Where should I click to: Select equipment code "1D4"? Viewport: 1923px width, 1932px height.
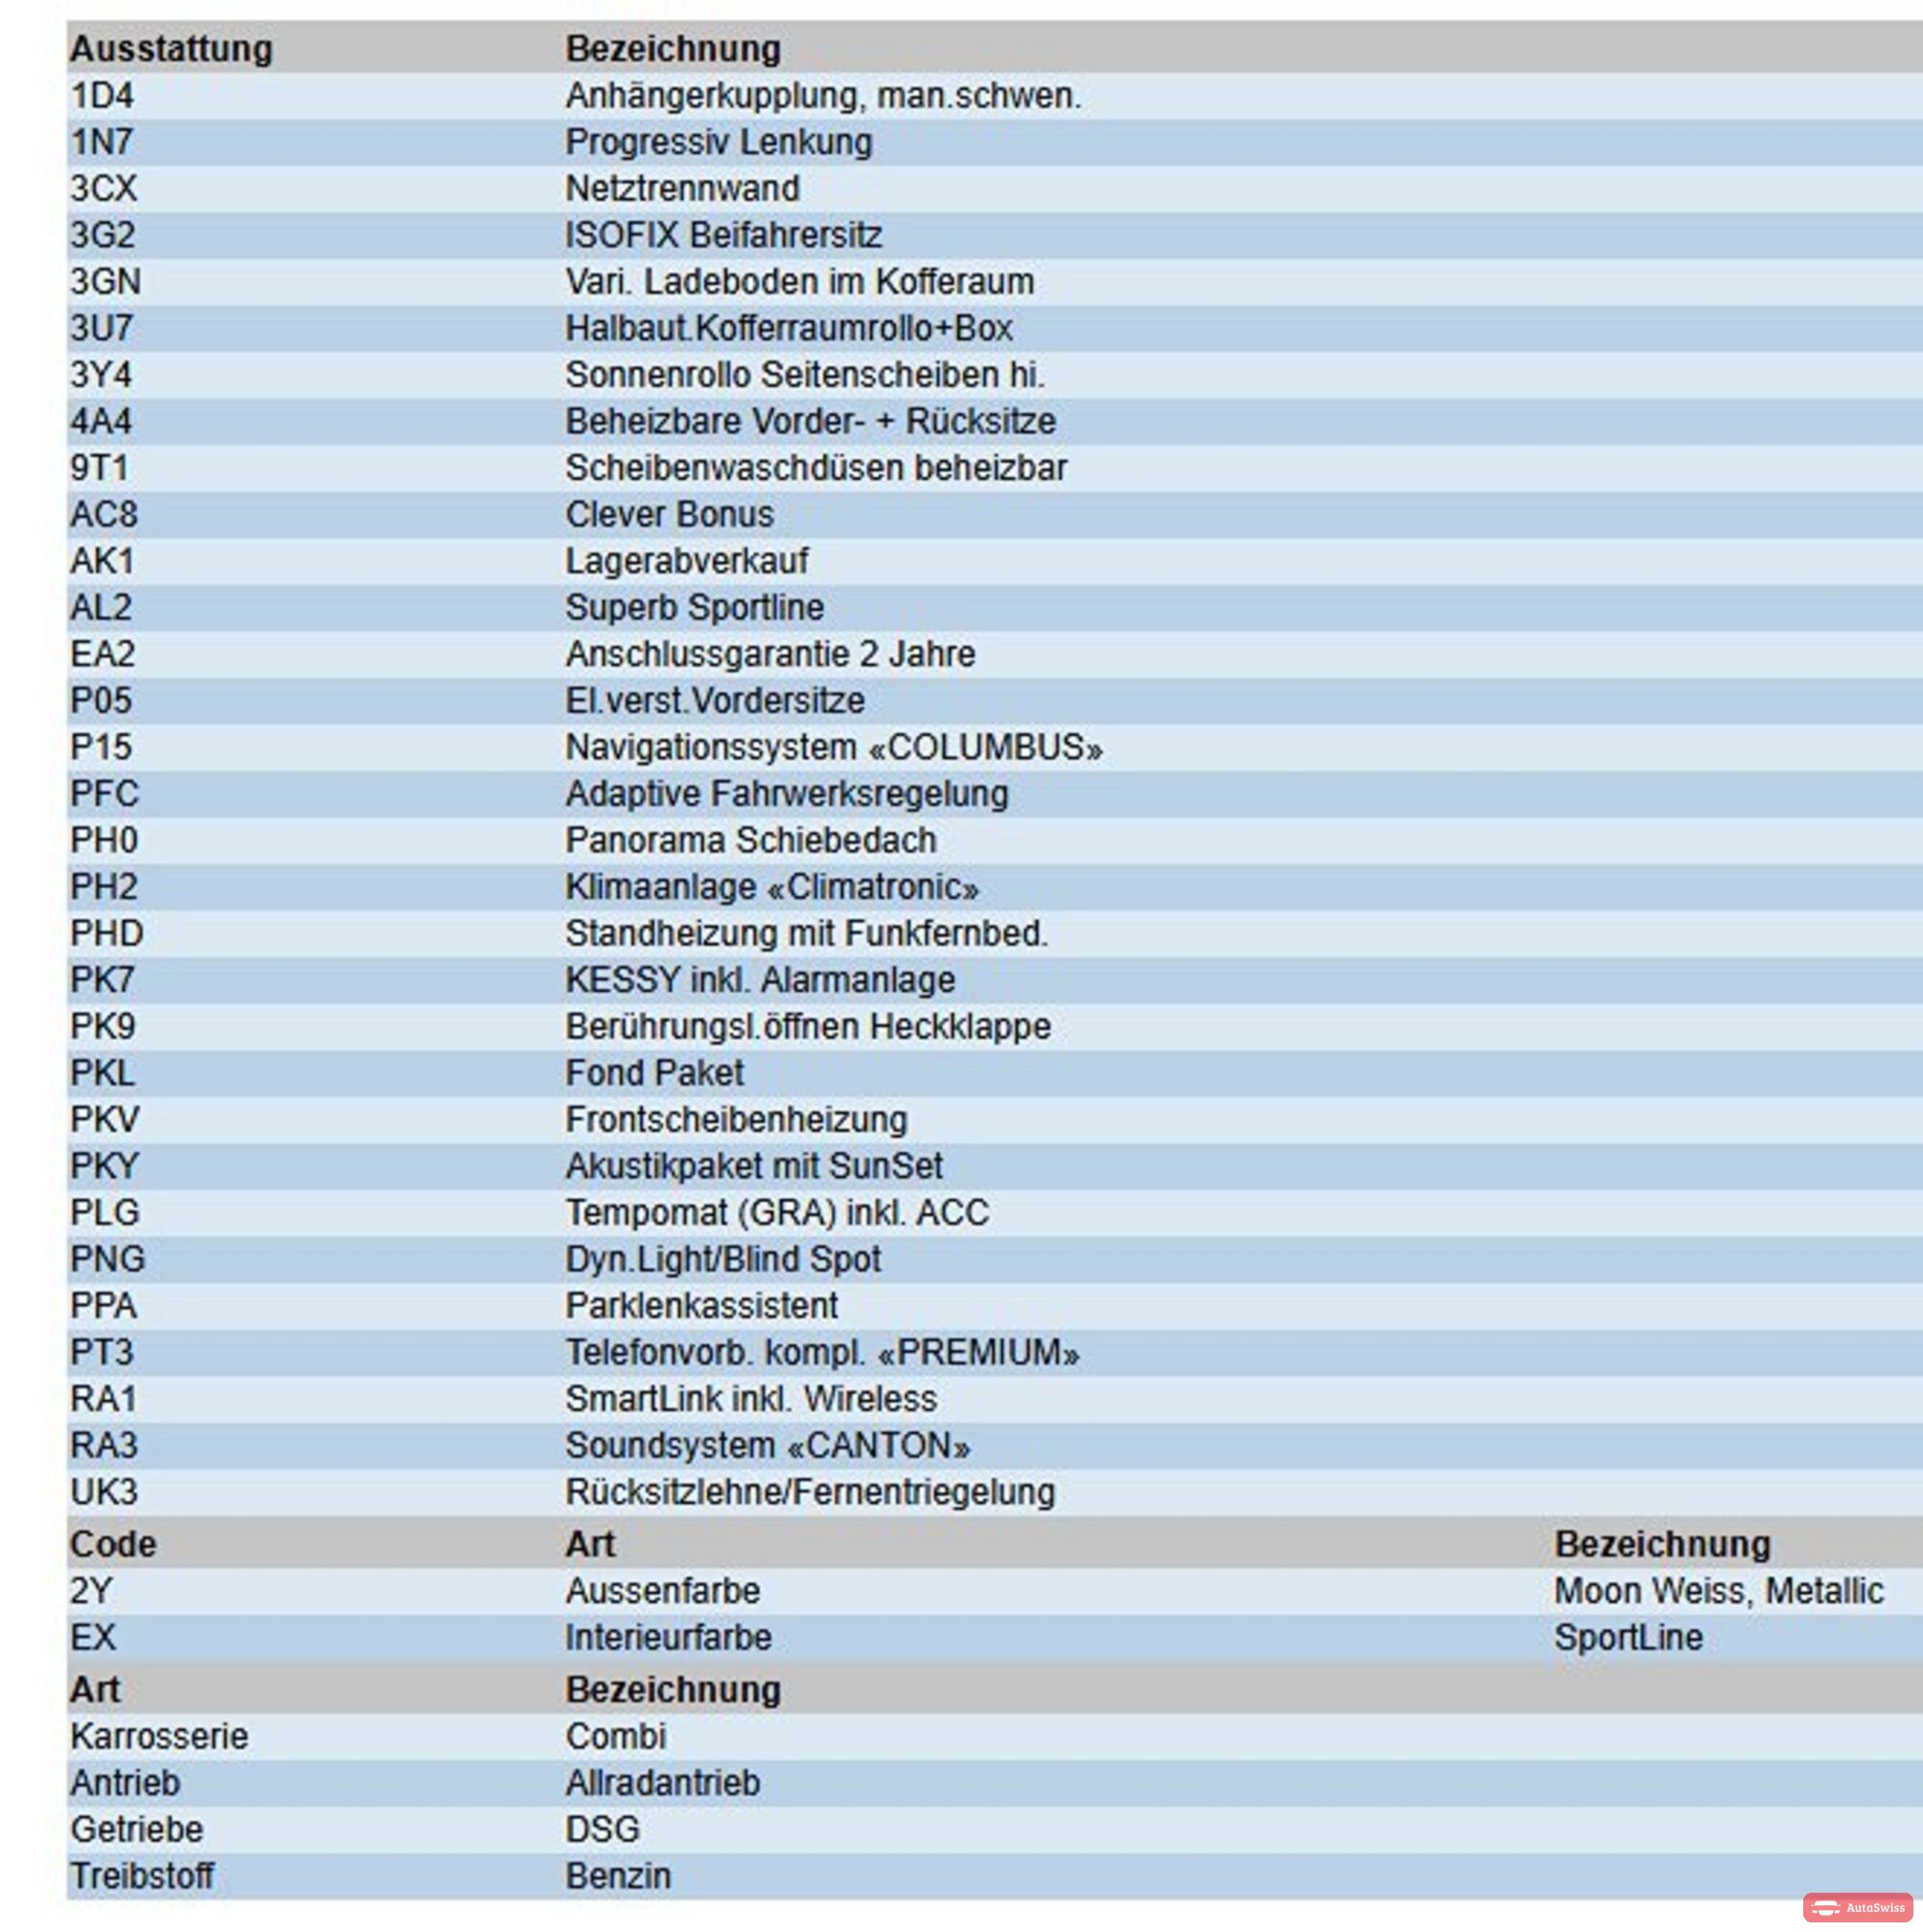(x=101, y=96)
